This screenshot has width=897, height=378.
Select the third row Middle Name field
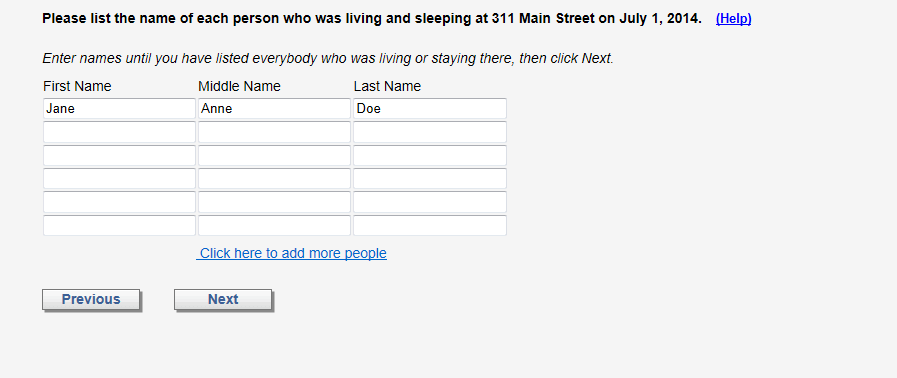[x=274, y=156]
